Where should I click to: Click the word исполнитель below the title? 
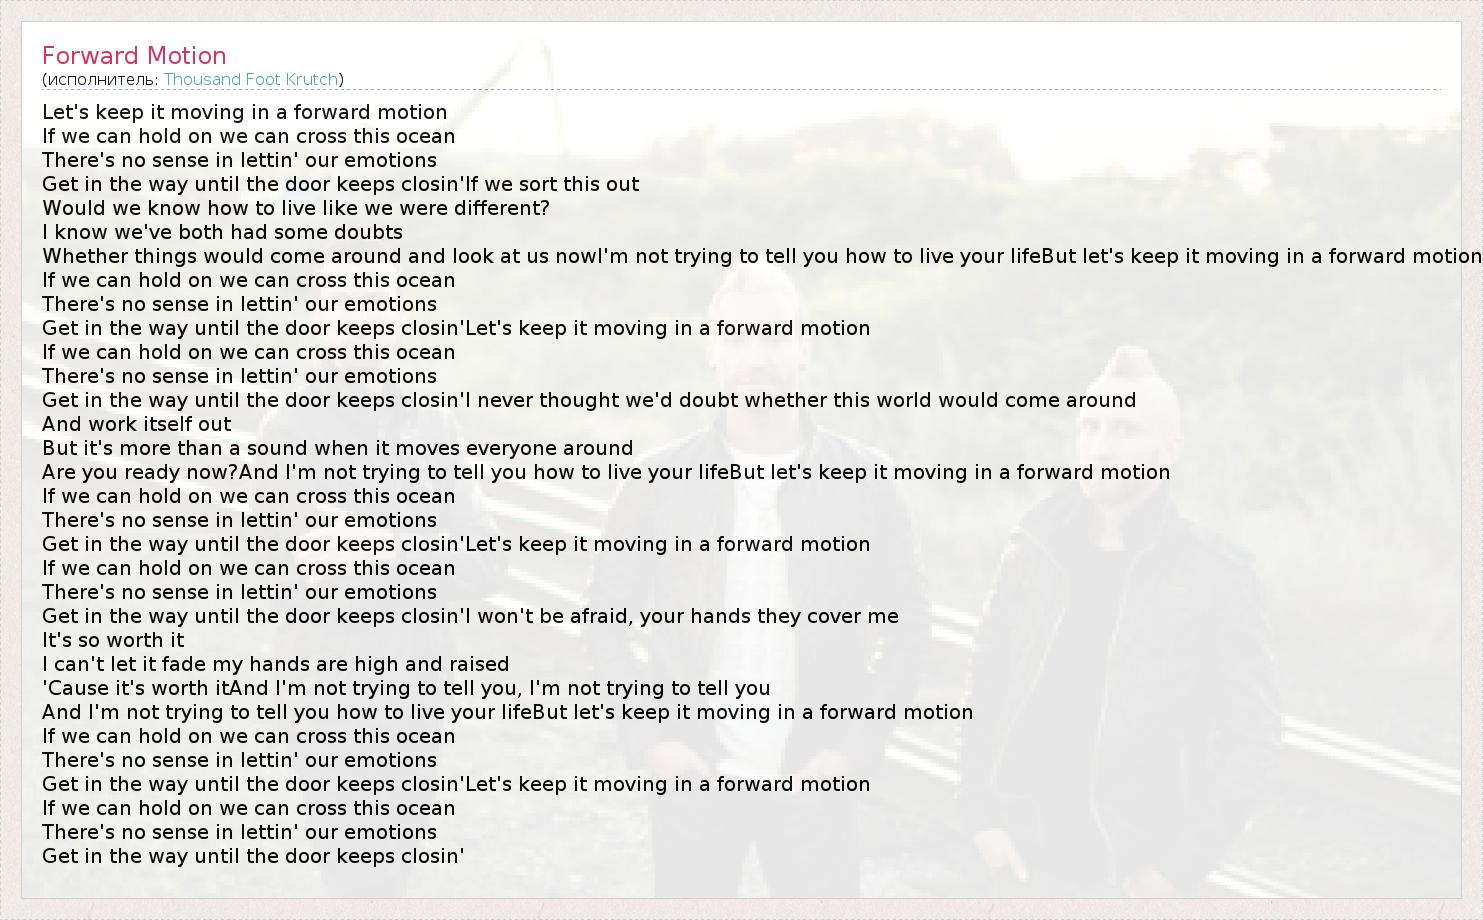point(101,80)
